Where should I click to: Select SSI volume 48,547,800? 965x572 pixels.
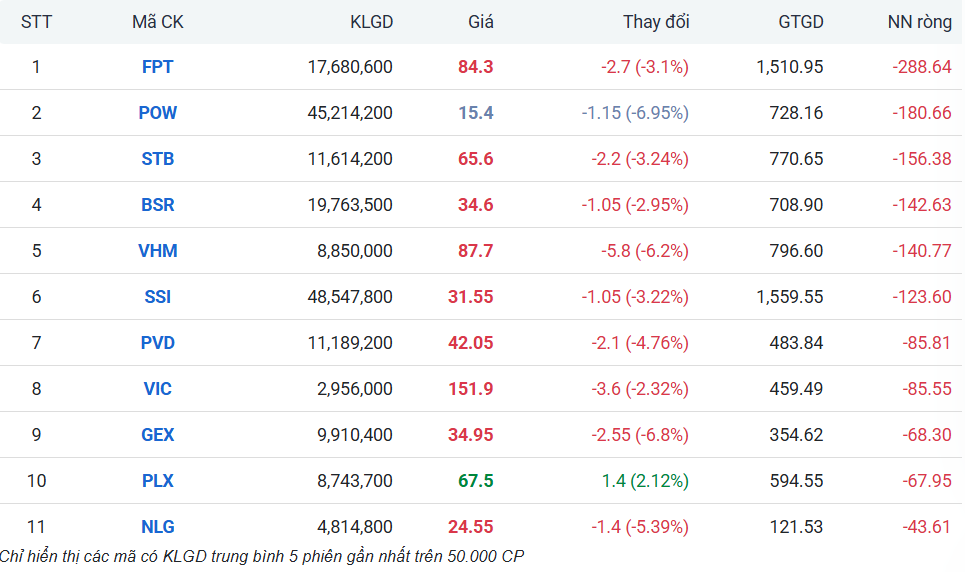pos(350,297)
